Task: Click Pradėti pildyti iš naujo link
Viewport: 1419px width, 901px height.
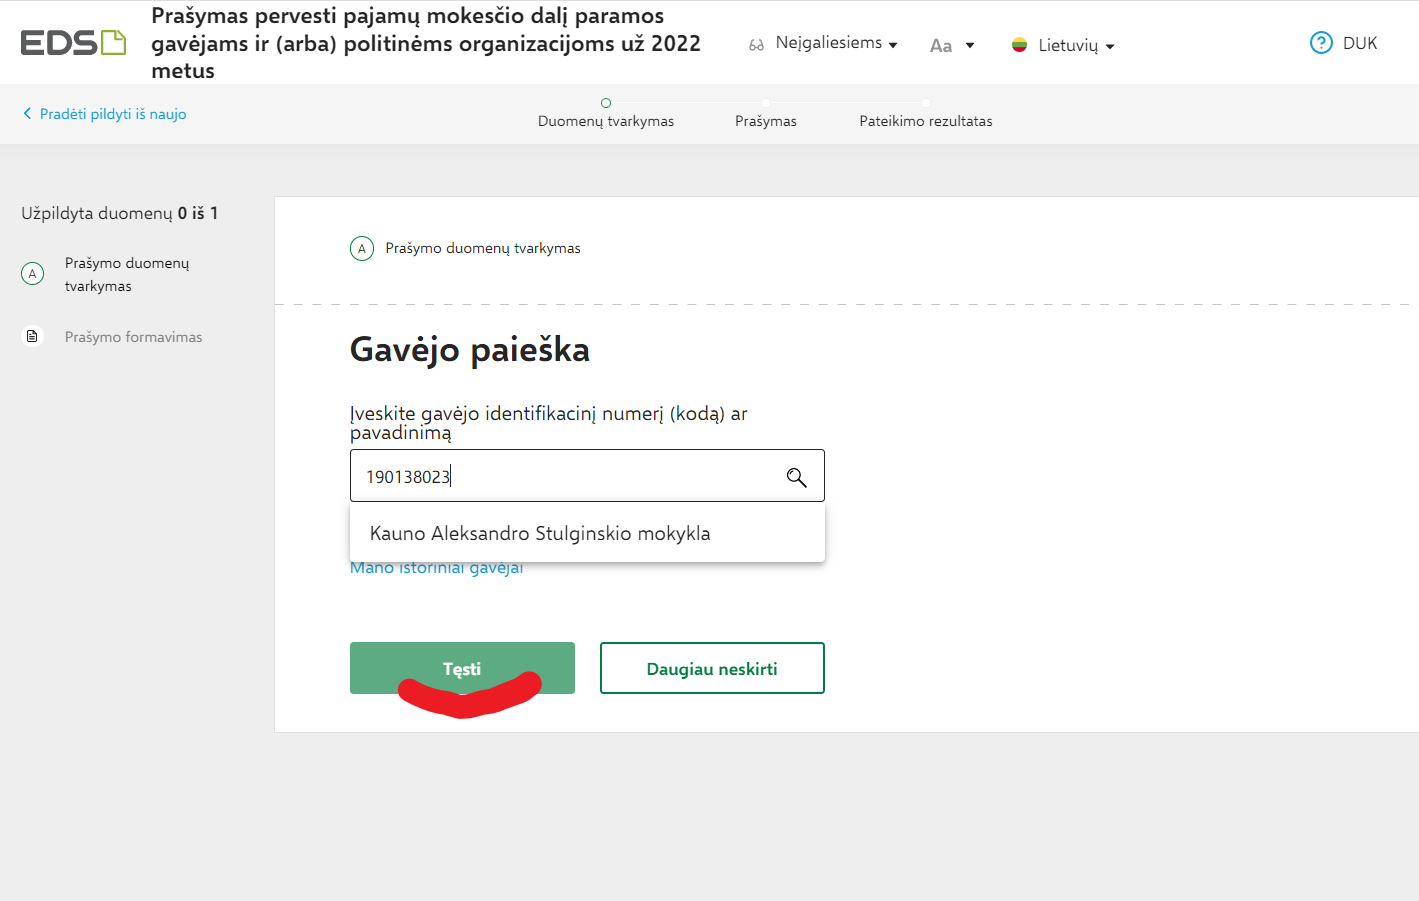Action: pos(113,114)
